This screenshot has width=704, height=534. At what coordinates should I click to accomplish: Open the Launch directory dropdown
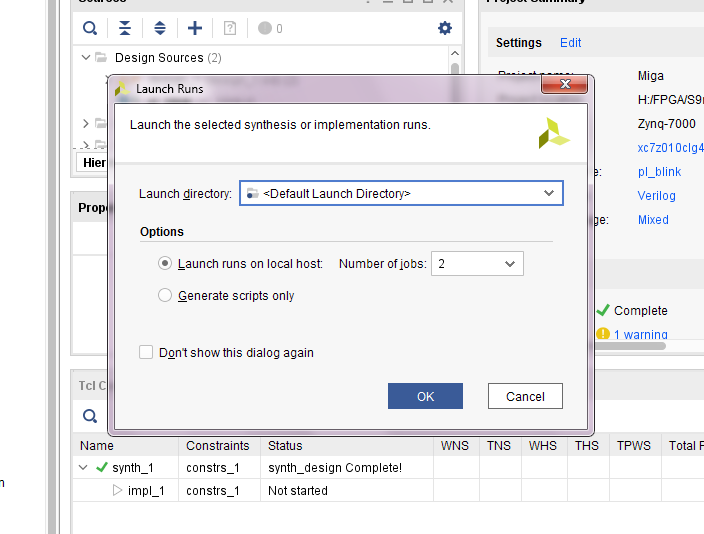coord(549,193)
